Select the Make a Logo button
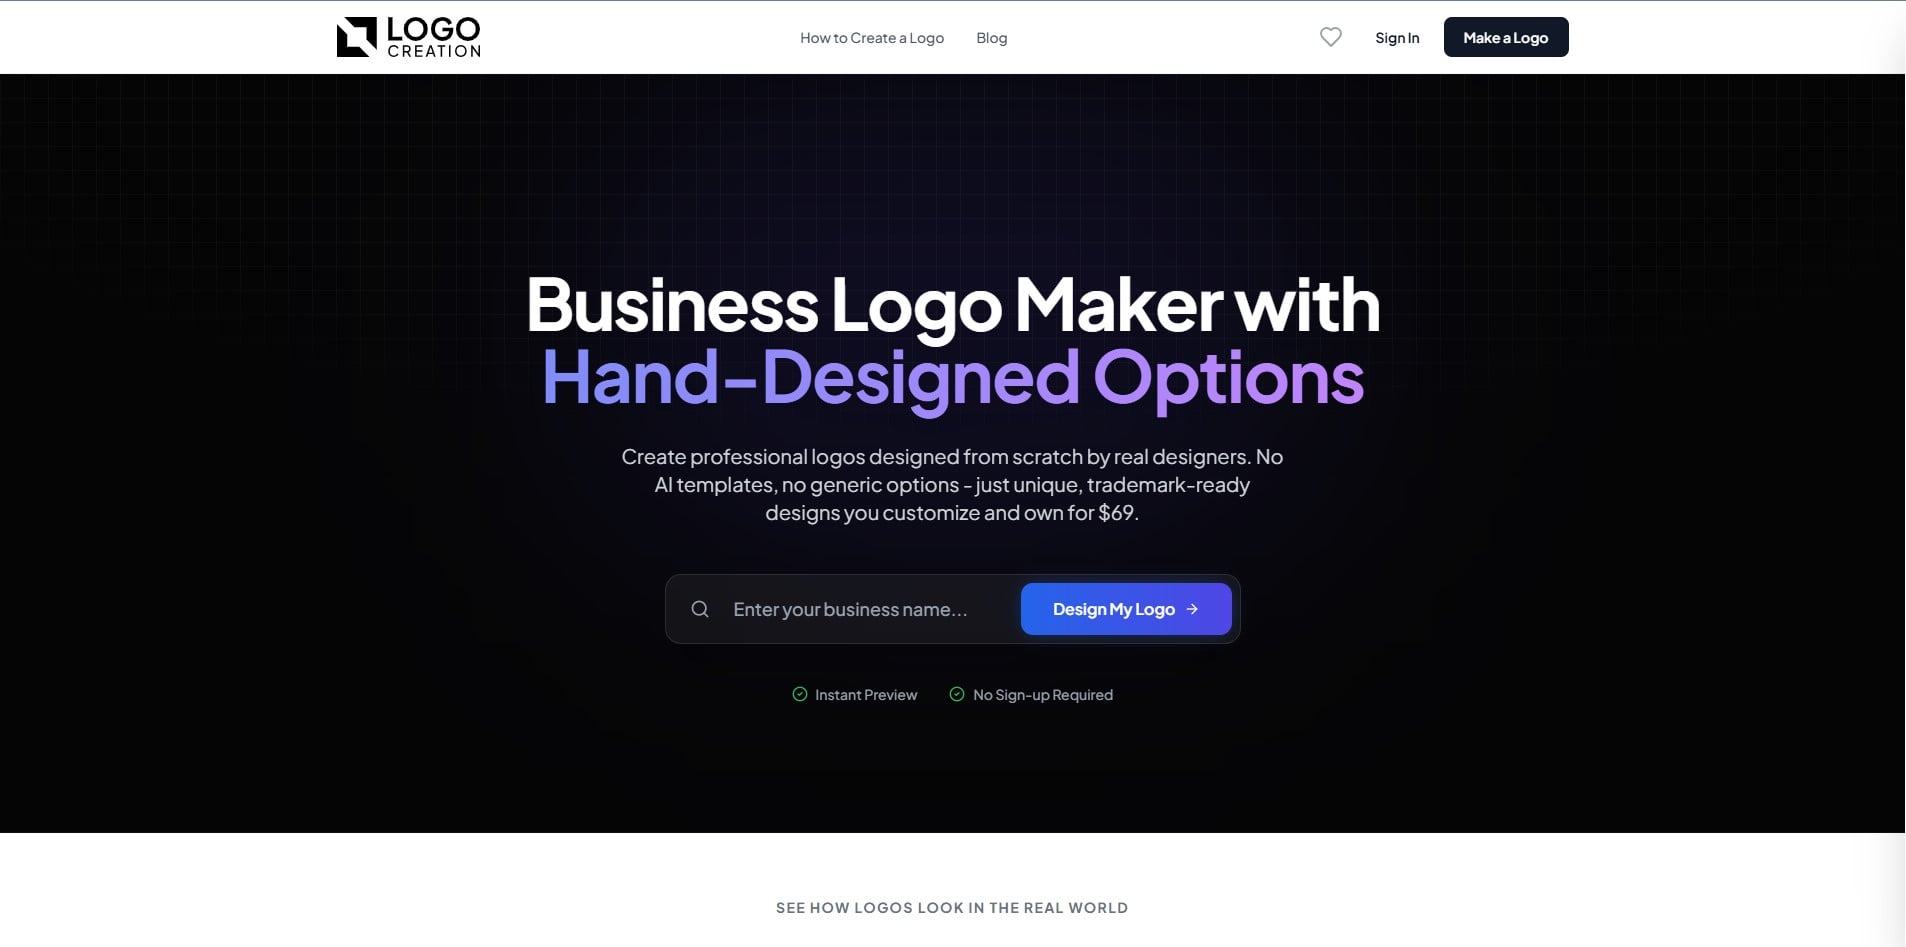 click(1506, 37)
